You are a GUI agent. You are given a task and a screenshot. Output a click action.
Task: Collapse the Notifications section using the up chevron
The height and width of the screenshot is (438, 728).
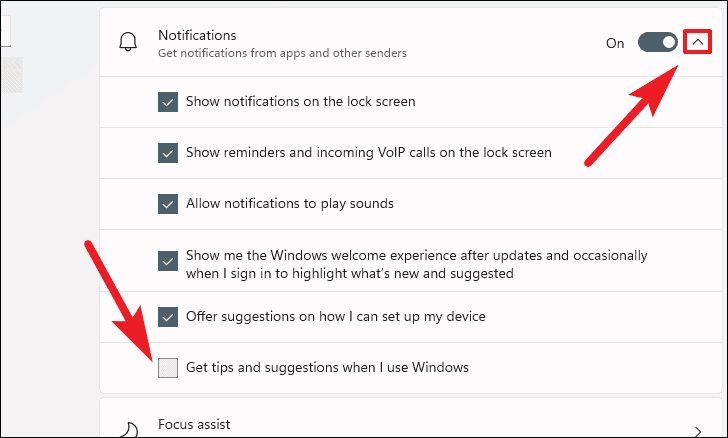697,42
